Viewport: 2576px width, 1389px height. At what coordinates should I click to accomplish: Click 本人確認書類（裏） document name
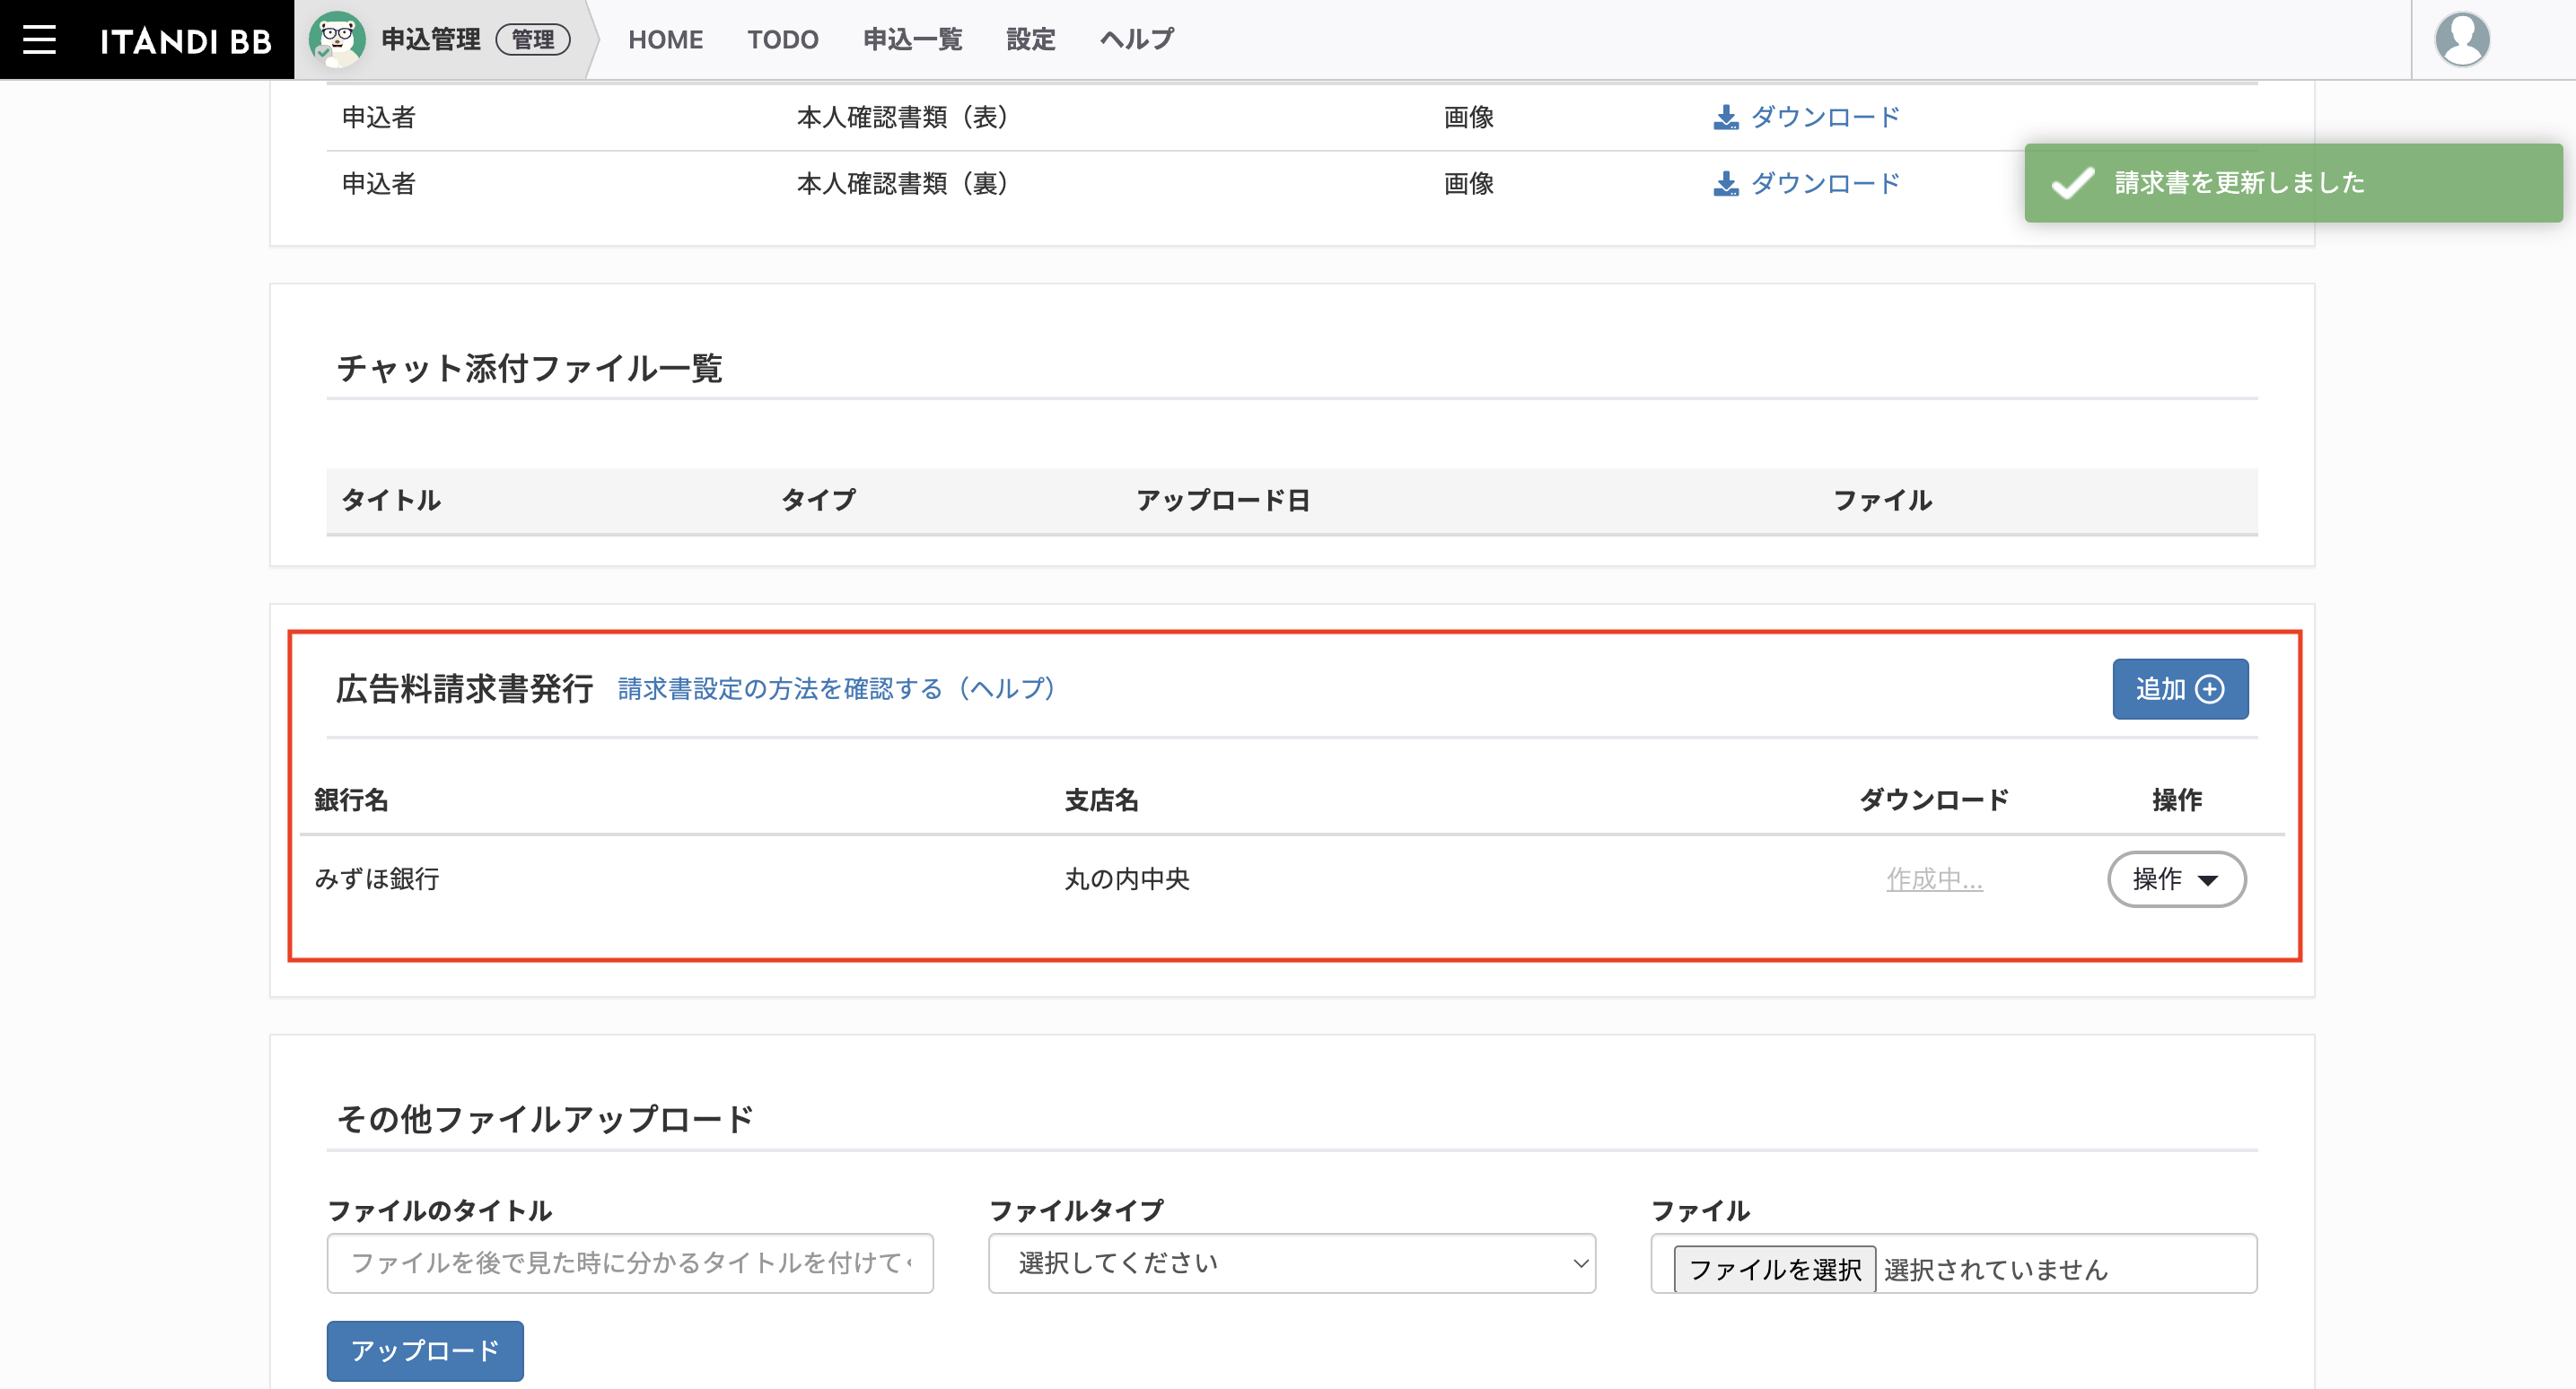point(905,183)
